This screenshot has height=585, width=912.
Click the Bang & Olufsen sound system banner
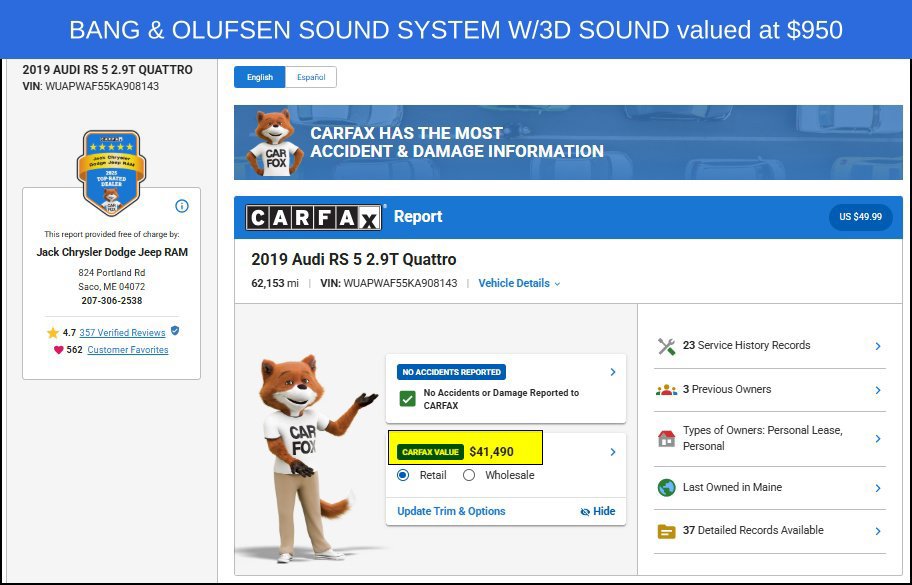tap(456, 30)
